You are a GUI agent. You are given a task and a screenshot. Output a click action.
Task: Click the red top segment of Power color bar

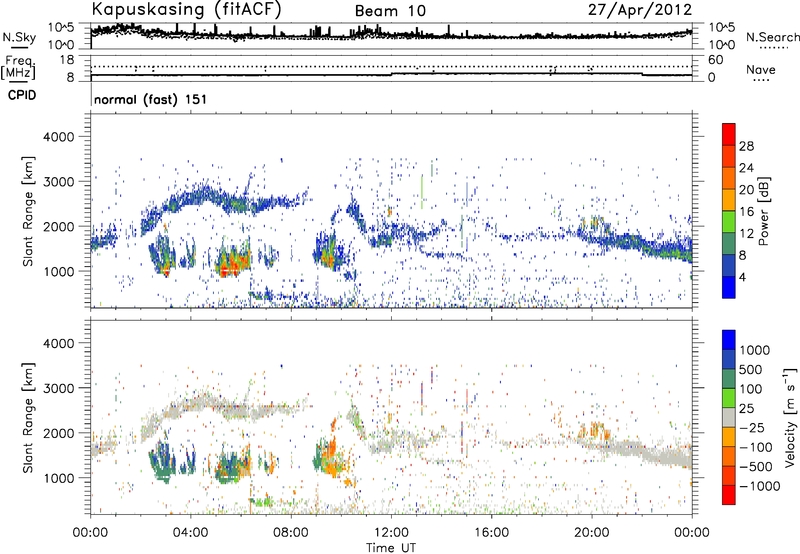(729, 134)
